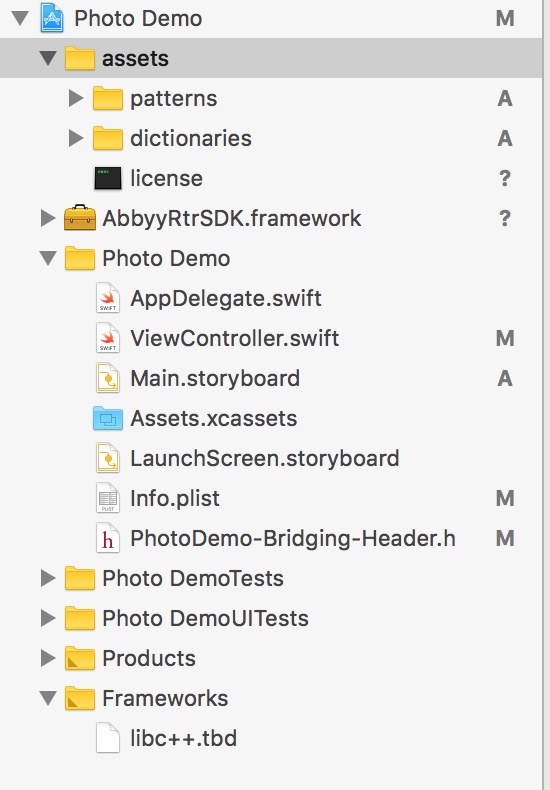
Task: Expand the Photo DemoUITests group
Action: (48, 618)
